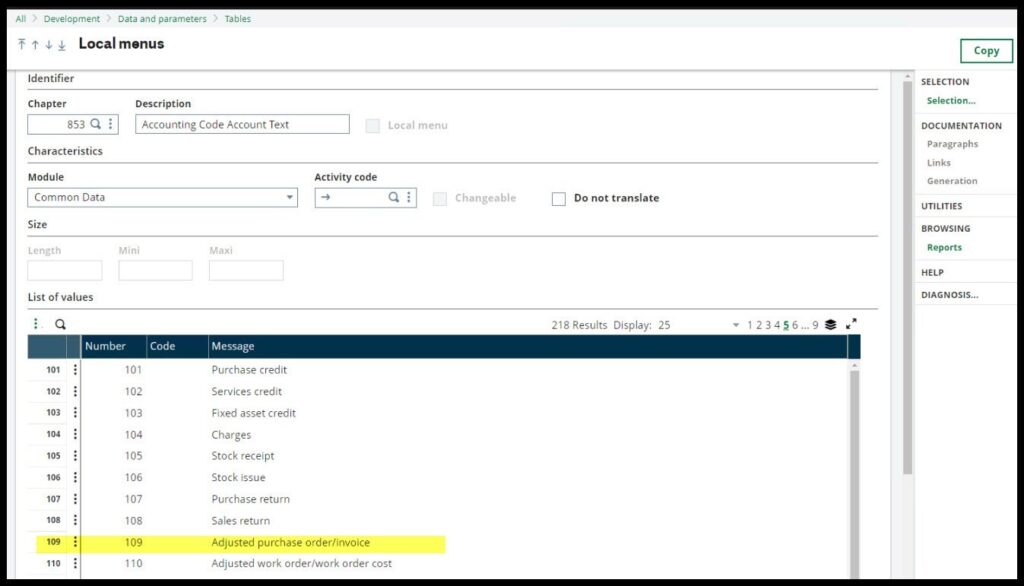This screenshot has height=586, width=1024.
Task: Expand the values grid to full screen
Action: [851, 325]
